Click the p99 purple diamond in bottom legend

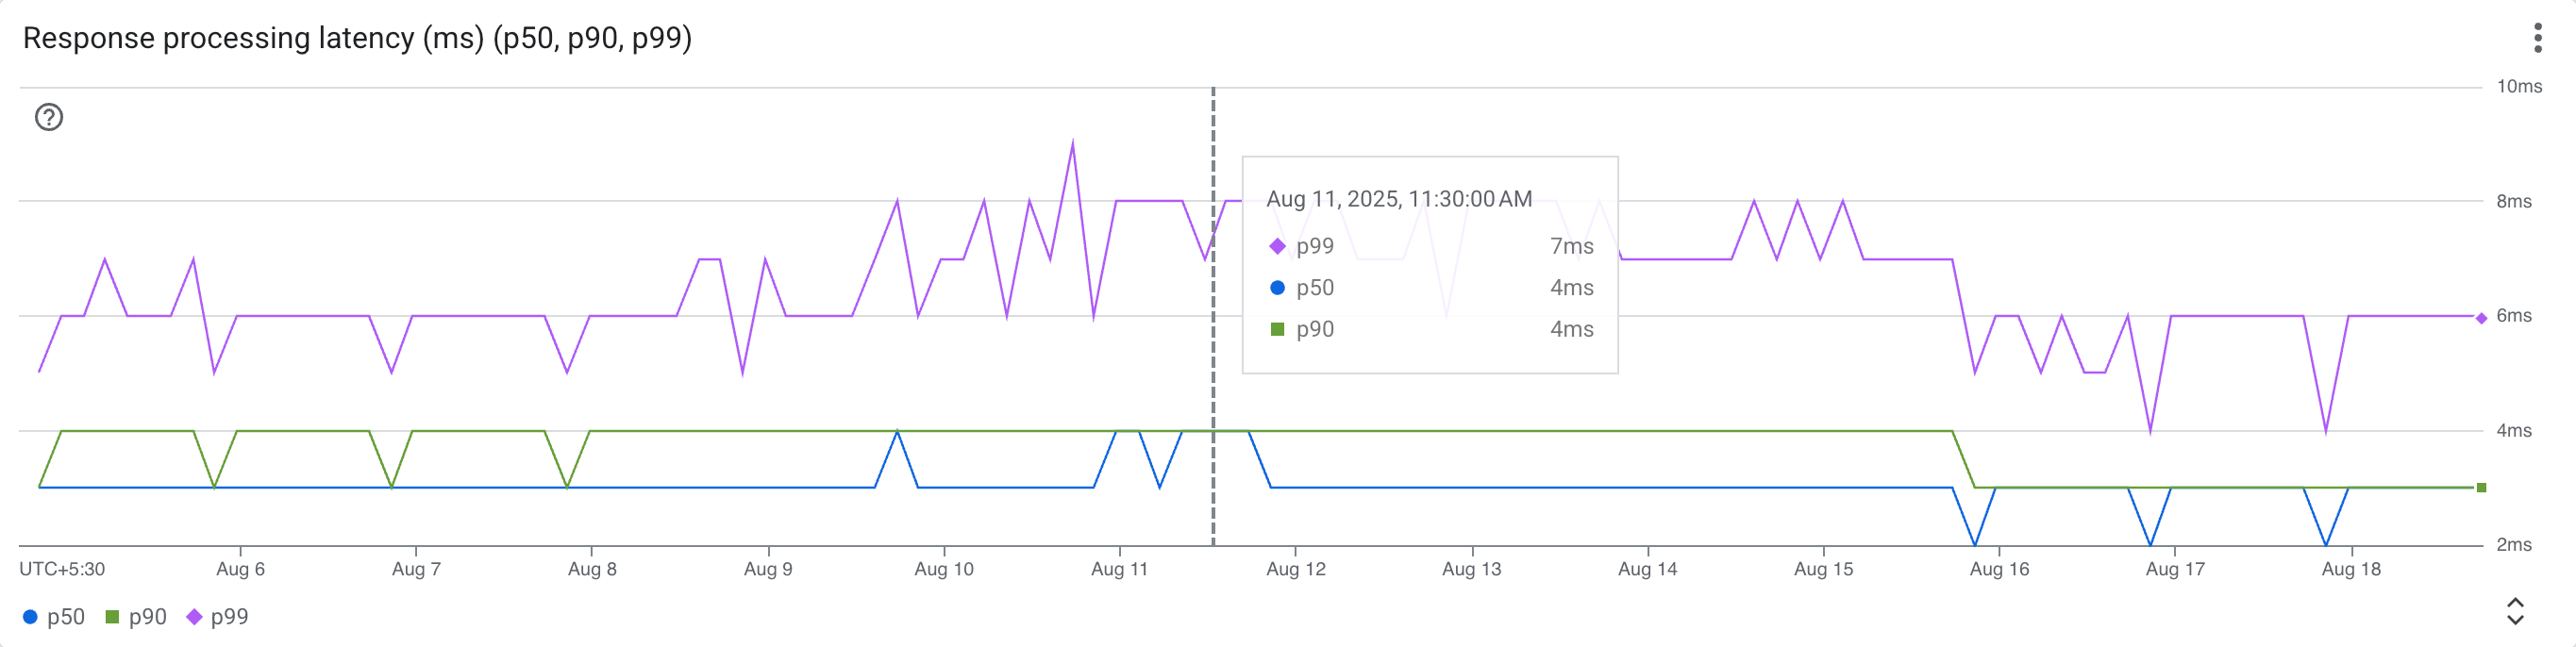[196, 617]
